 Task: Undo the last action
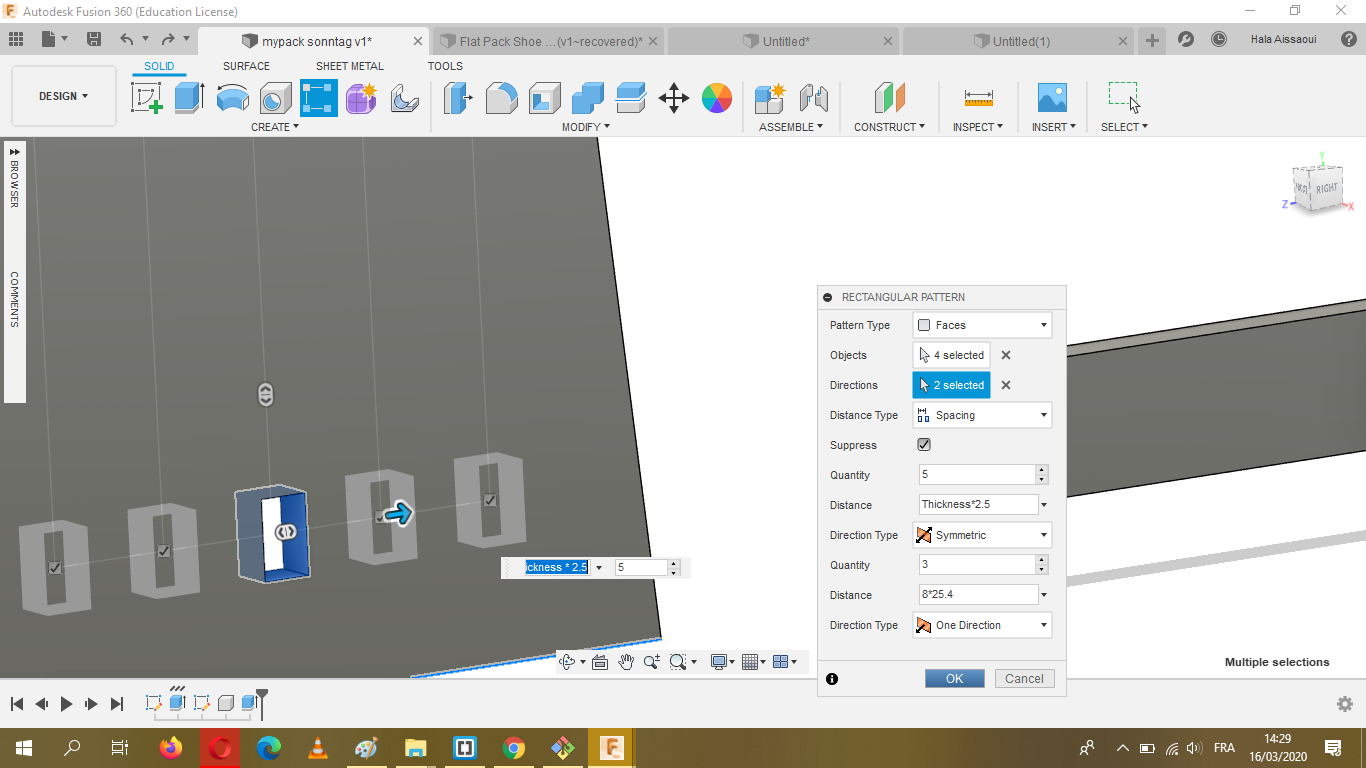(x=126, y=40)
